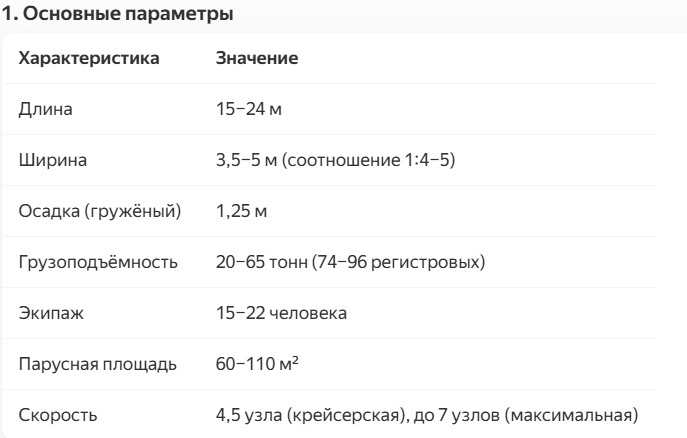Select the 'Грузоподъёмность' row label

(x=98, y=264)
